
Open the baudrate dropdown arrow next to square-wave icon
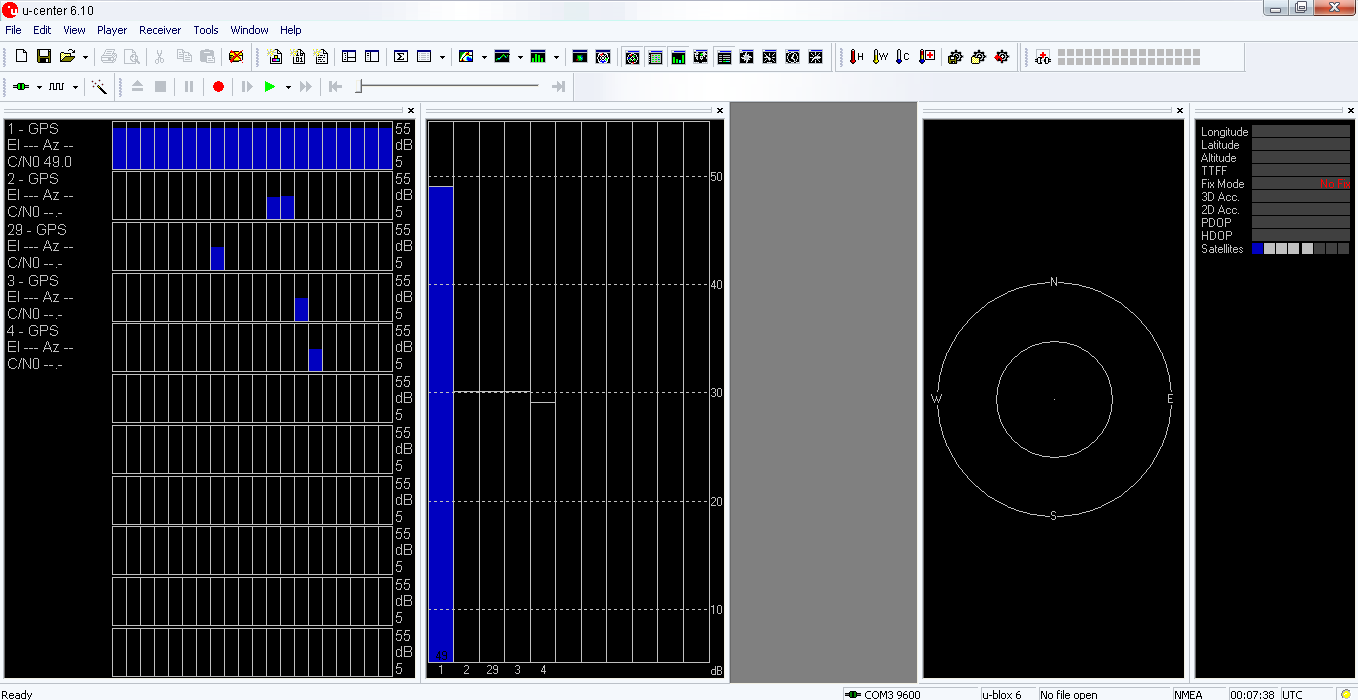click(x=75, y=88)
